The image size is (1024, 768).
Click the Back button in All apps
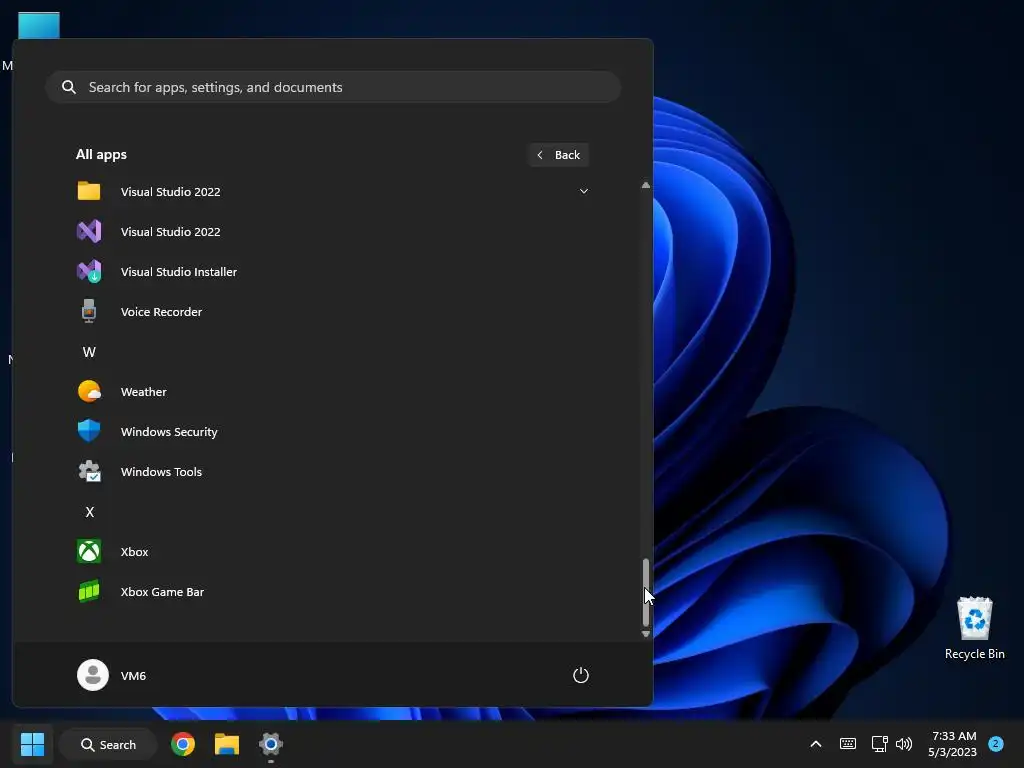559,155
